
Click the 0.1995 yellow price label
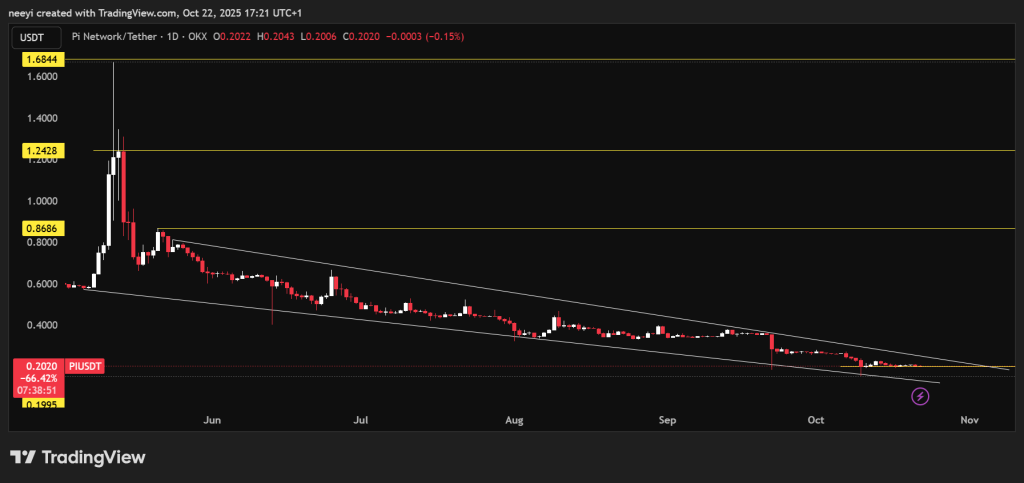tap(38, 403)
